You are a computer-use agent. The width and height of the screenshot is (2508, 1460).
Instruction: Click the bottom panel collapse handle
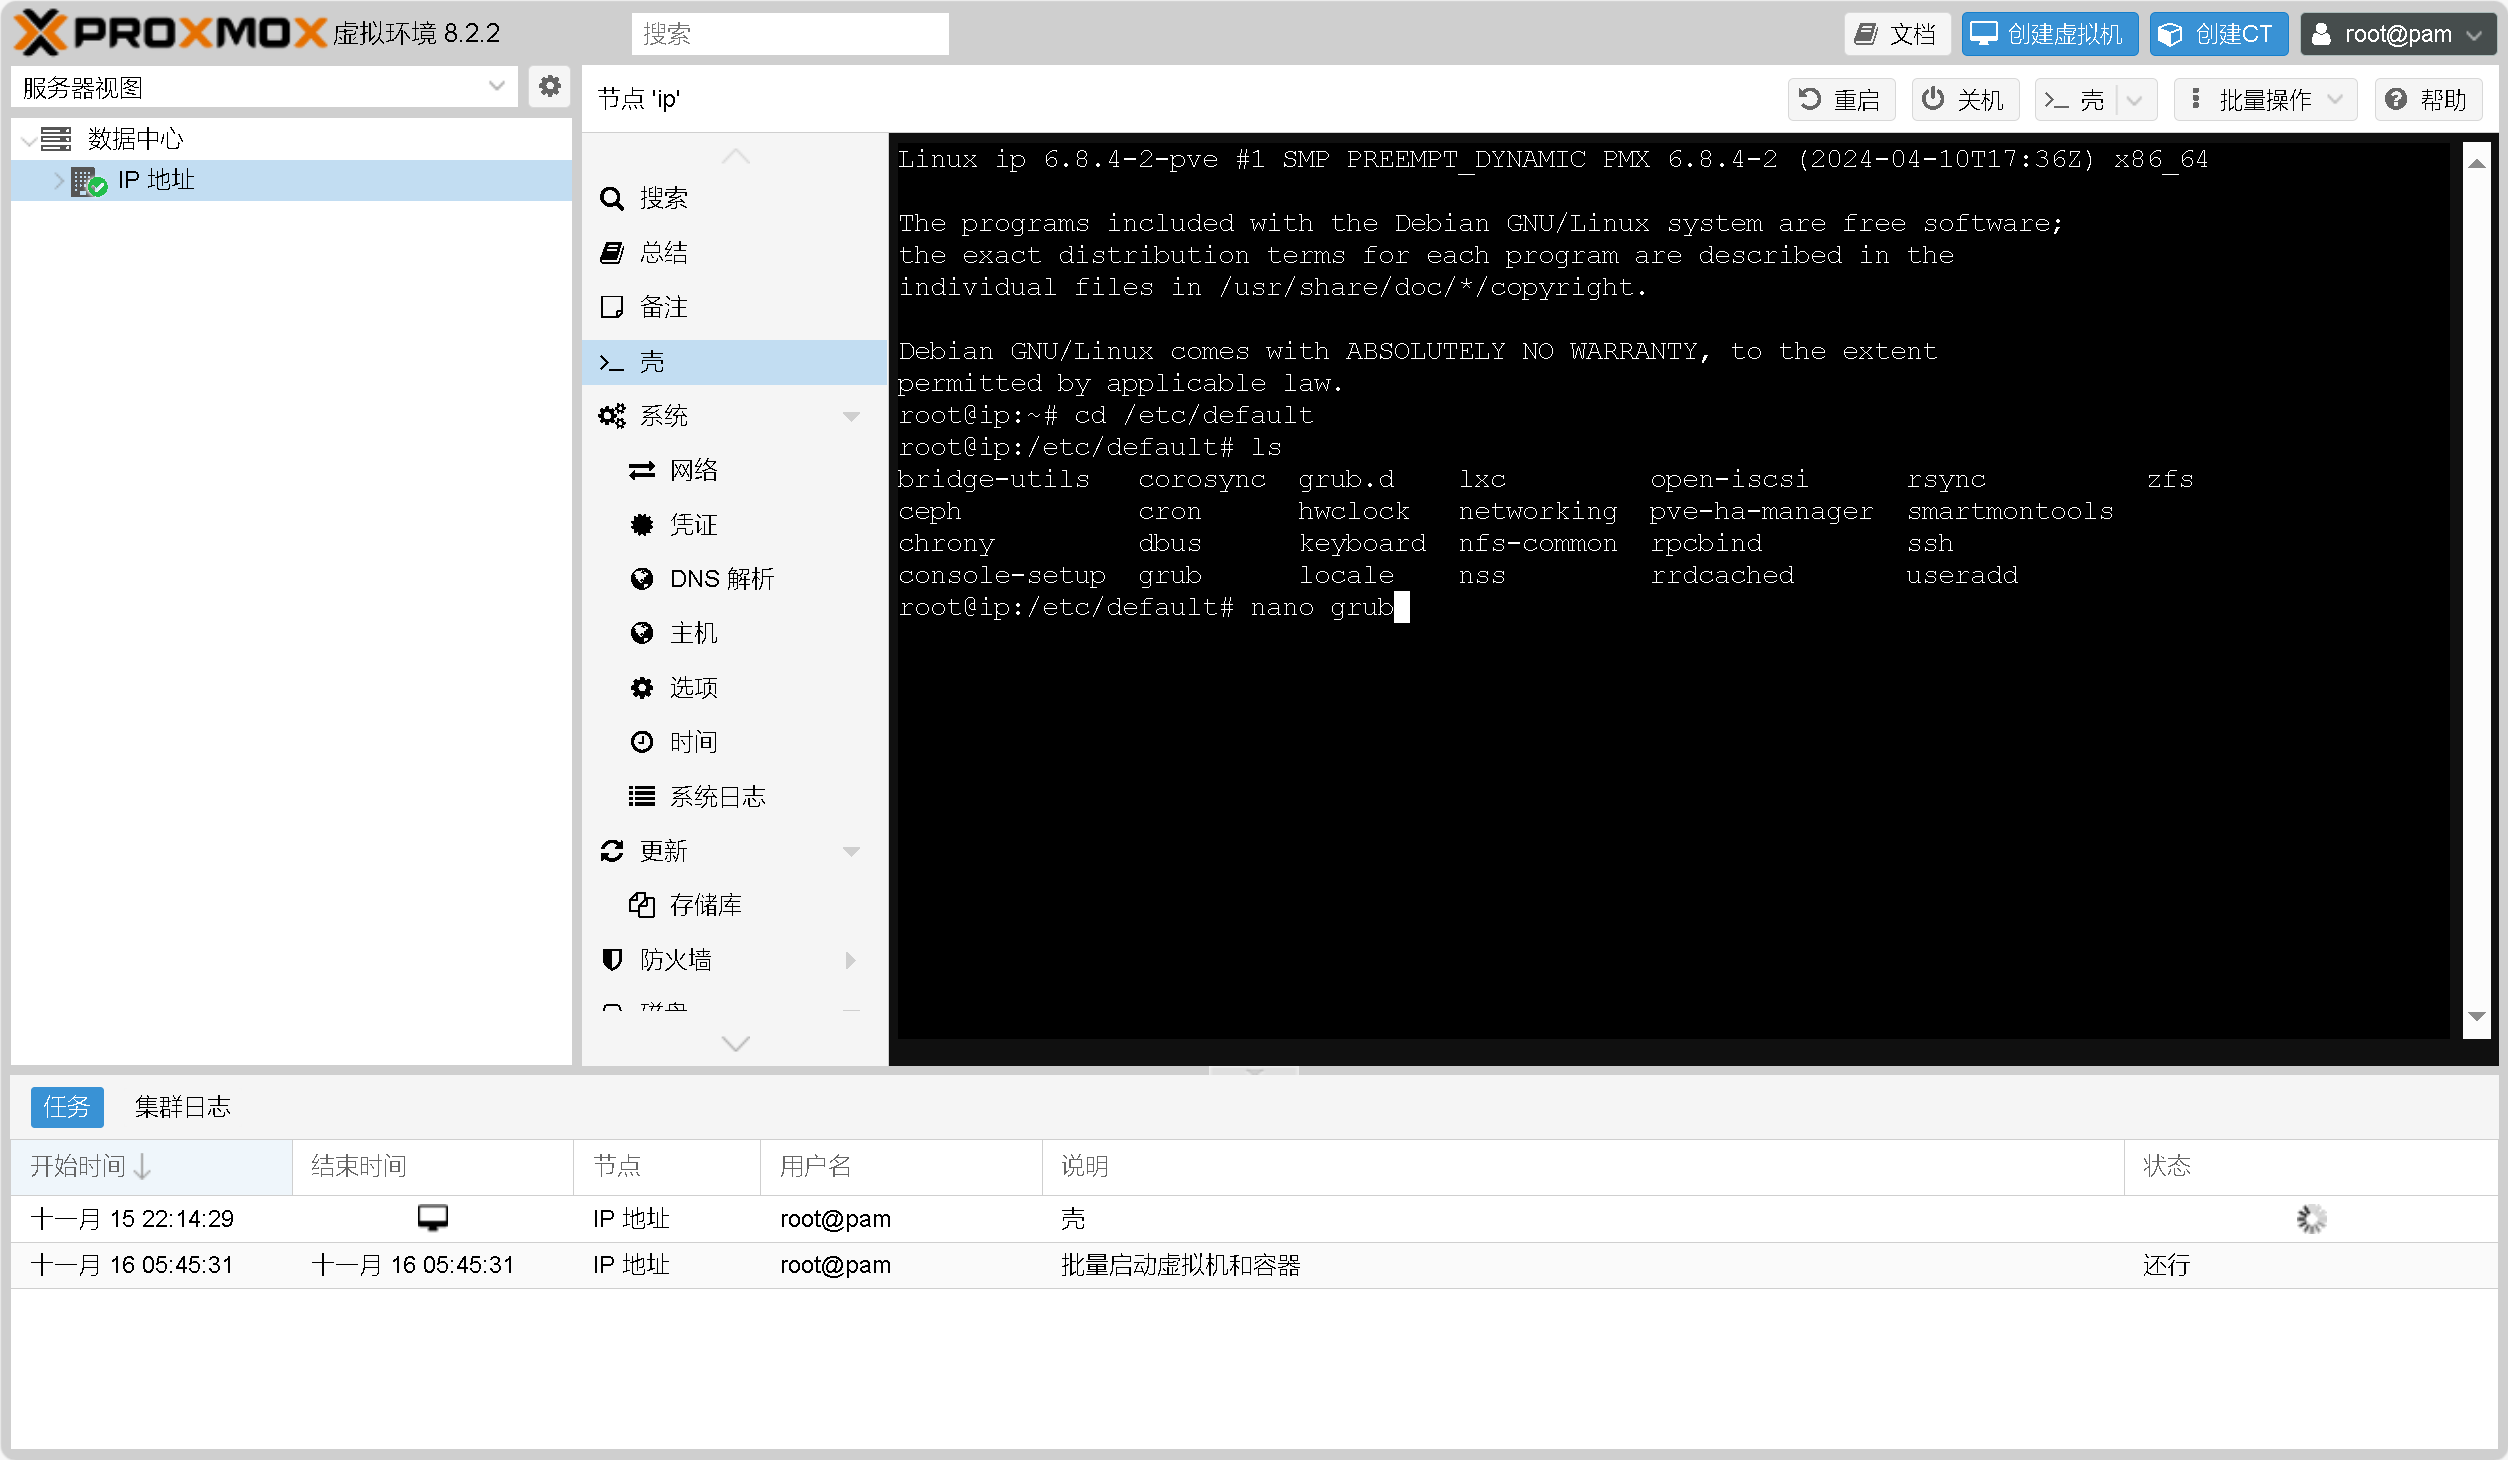pos(1254,1070)
